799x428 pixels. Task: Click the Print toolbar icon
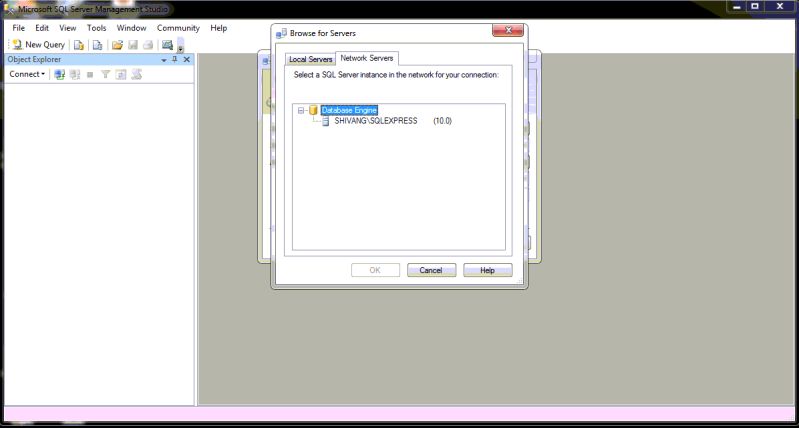(x=148, y=45)
